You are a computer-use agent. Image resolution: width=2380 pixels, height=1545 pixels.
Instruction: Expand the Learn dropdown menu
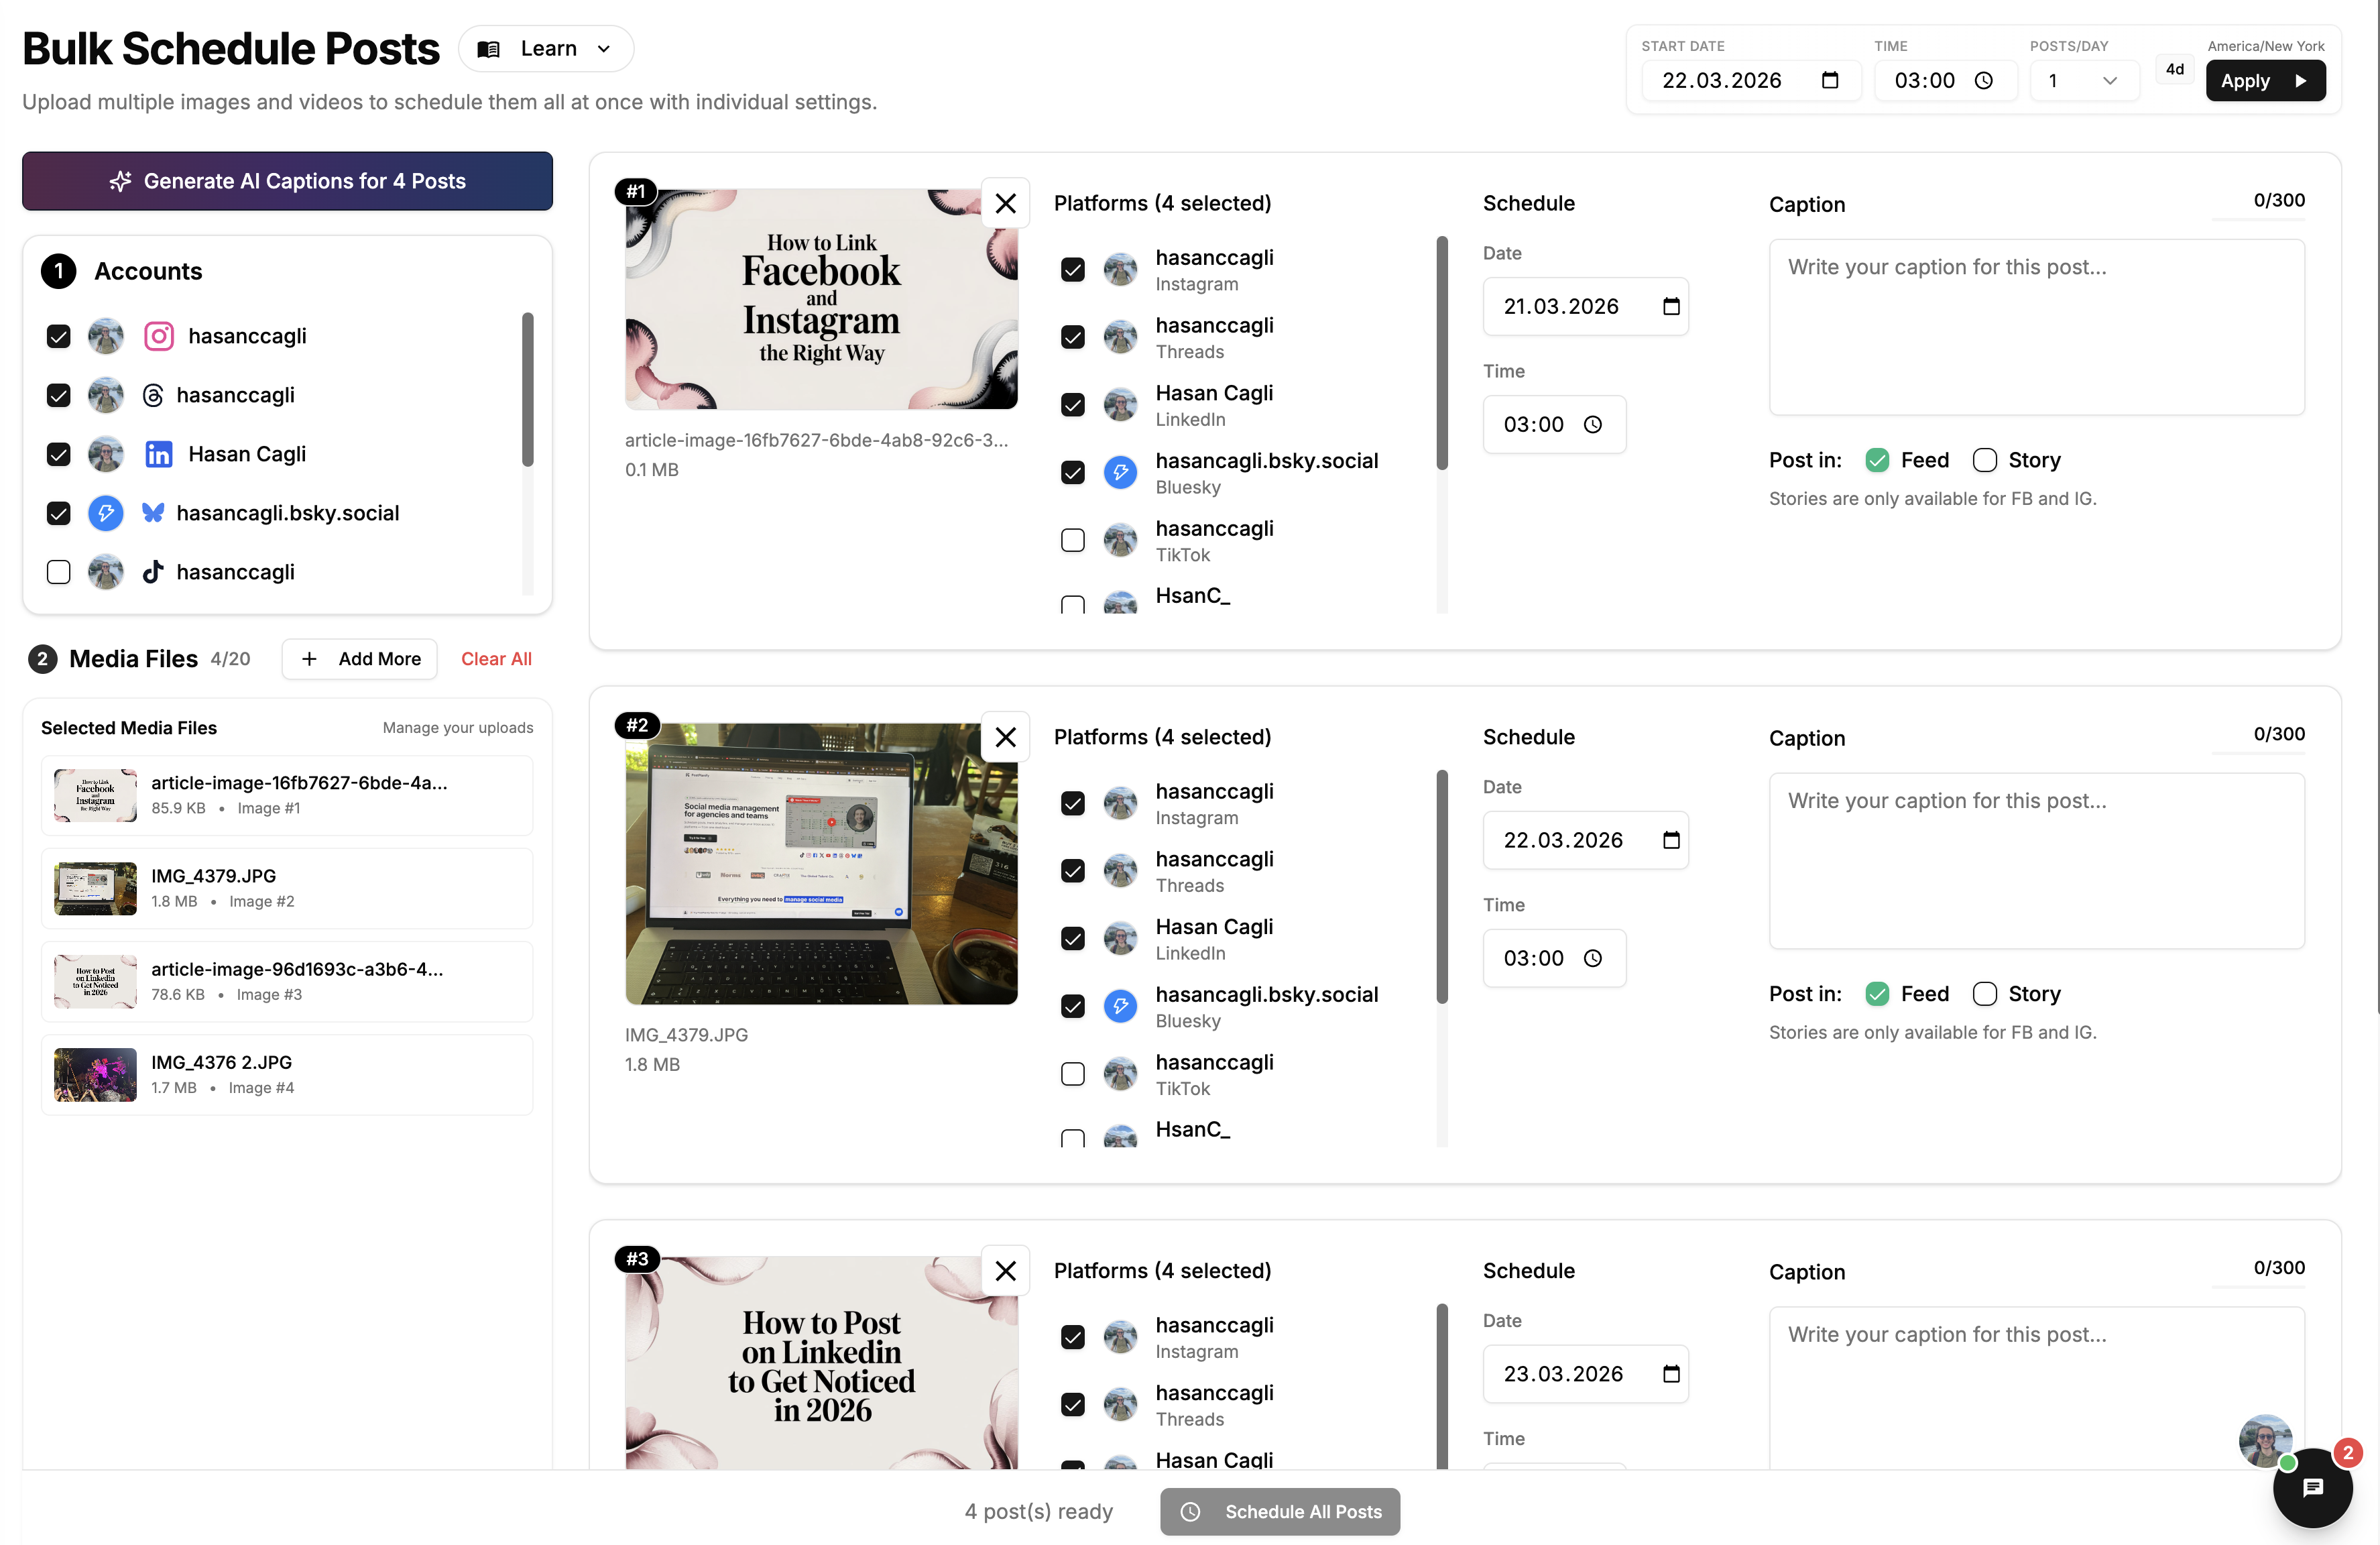click(546, 49)
